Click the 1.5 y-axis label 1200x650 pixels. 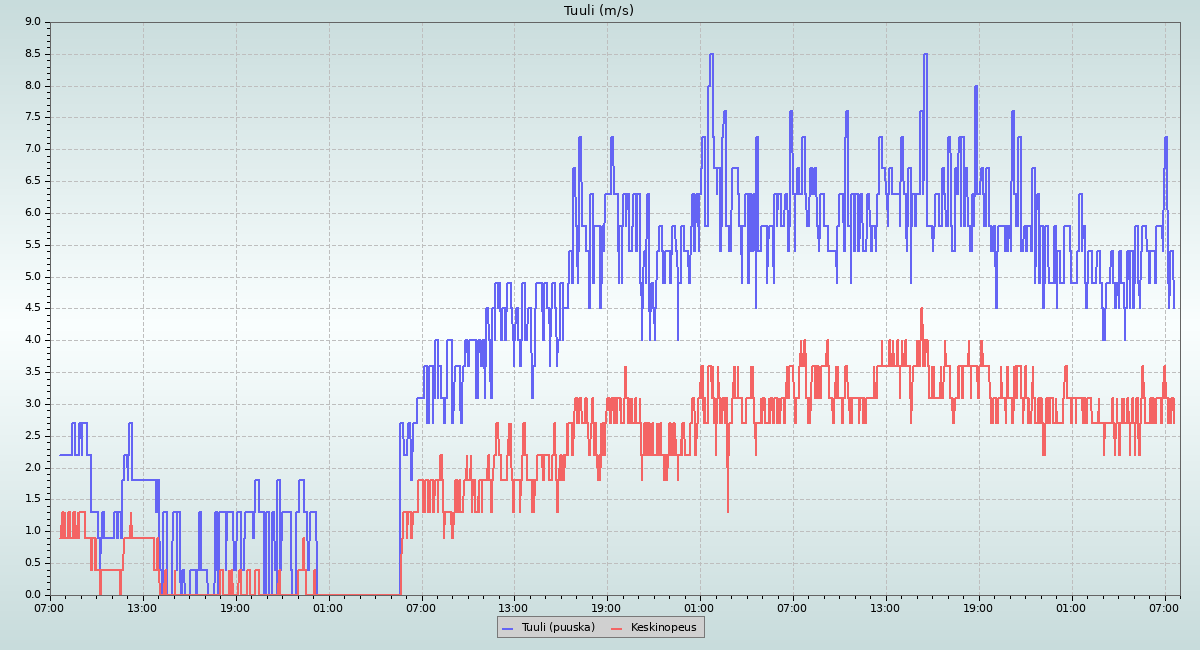(32, 499)
